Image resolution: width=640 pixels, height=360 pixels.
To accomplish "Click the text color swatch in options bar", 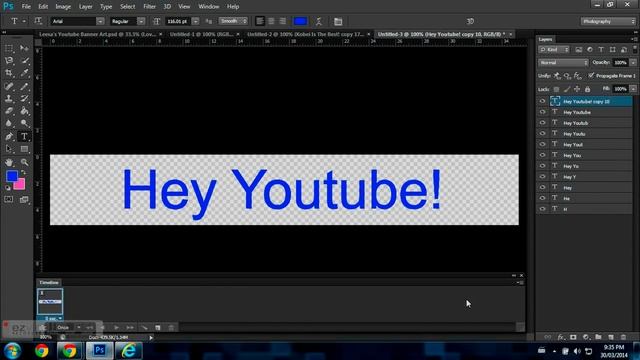I will coord(300,21).
